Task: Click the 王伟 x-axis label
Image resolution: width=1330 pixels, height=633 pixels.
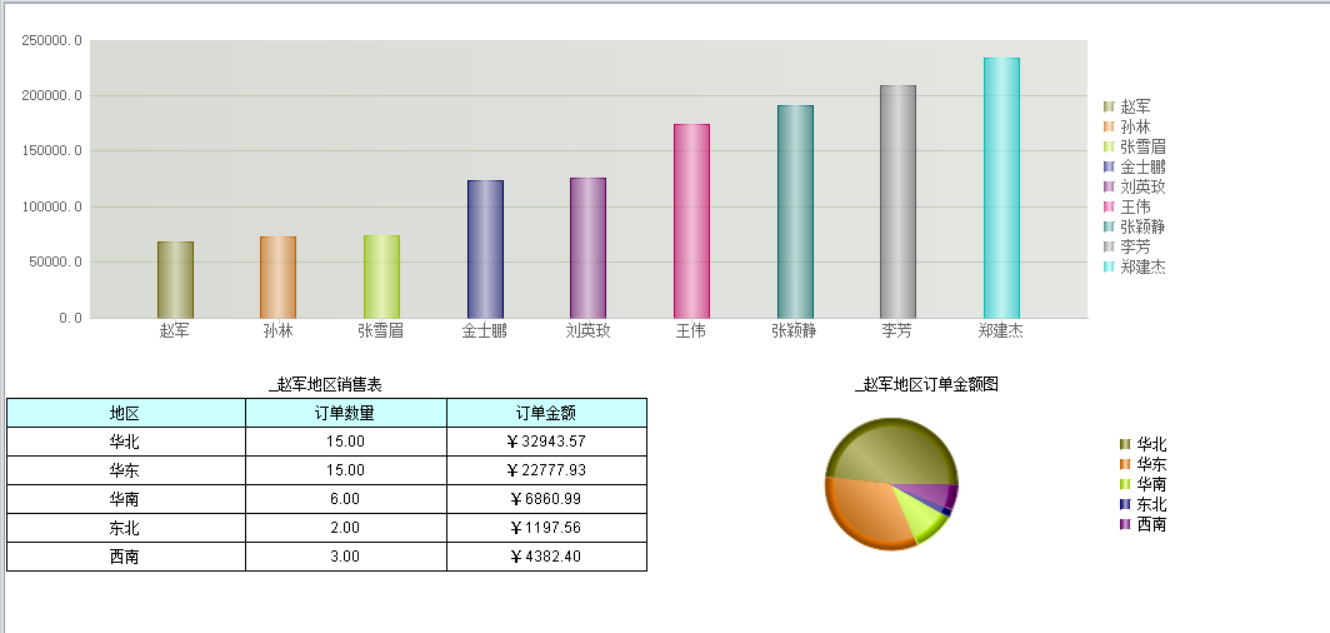Action: click(691, 331)
